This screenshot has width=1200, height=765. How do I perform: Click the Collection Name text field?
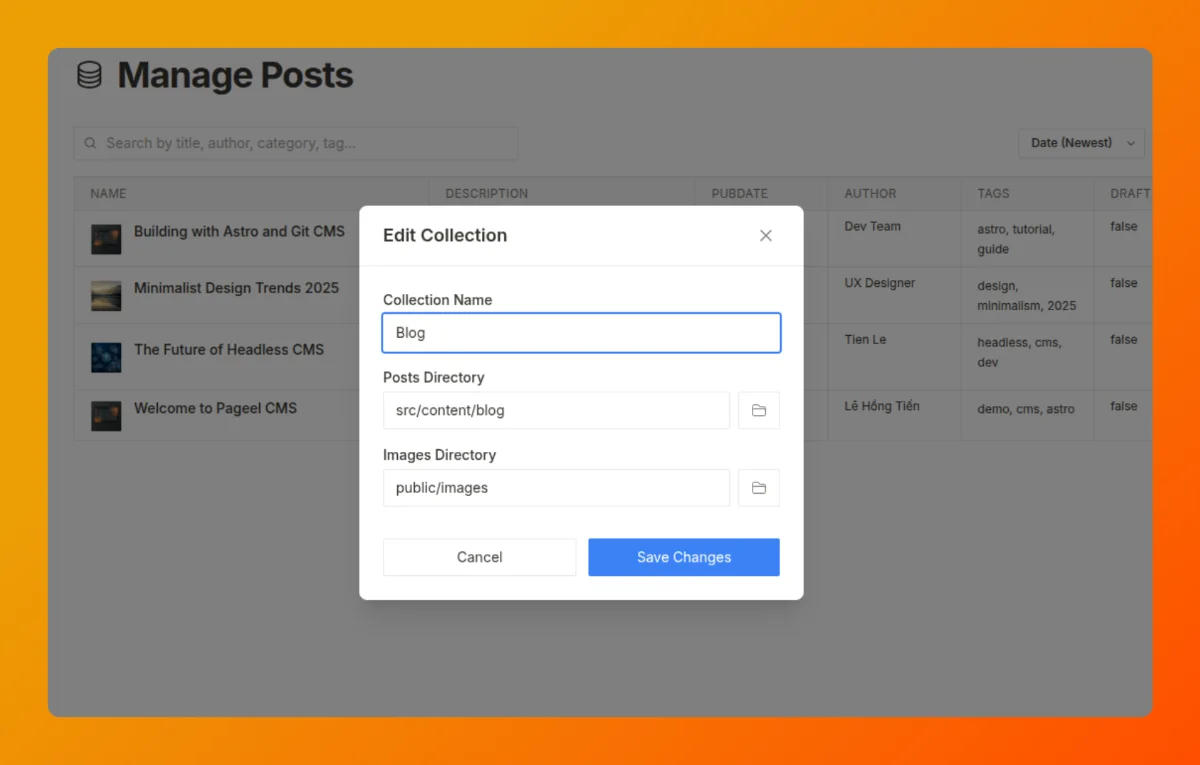[581, 333]
